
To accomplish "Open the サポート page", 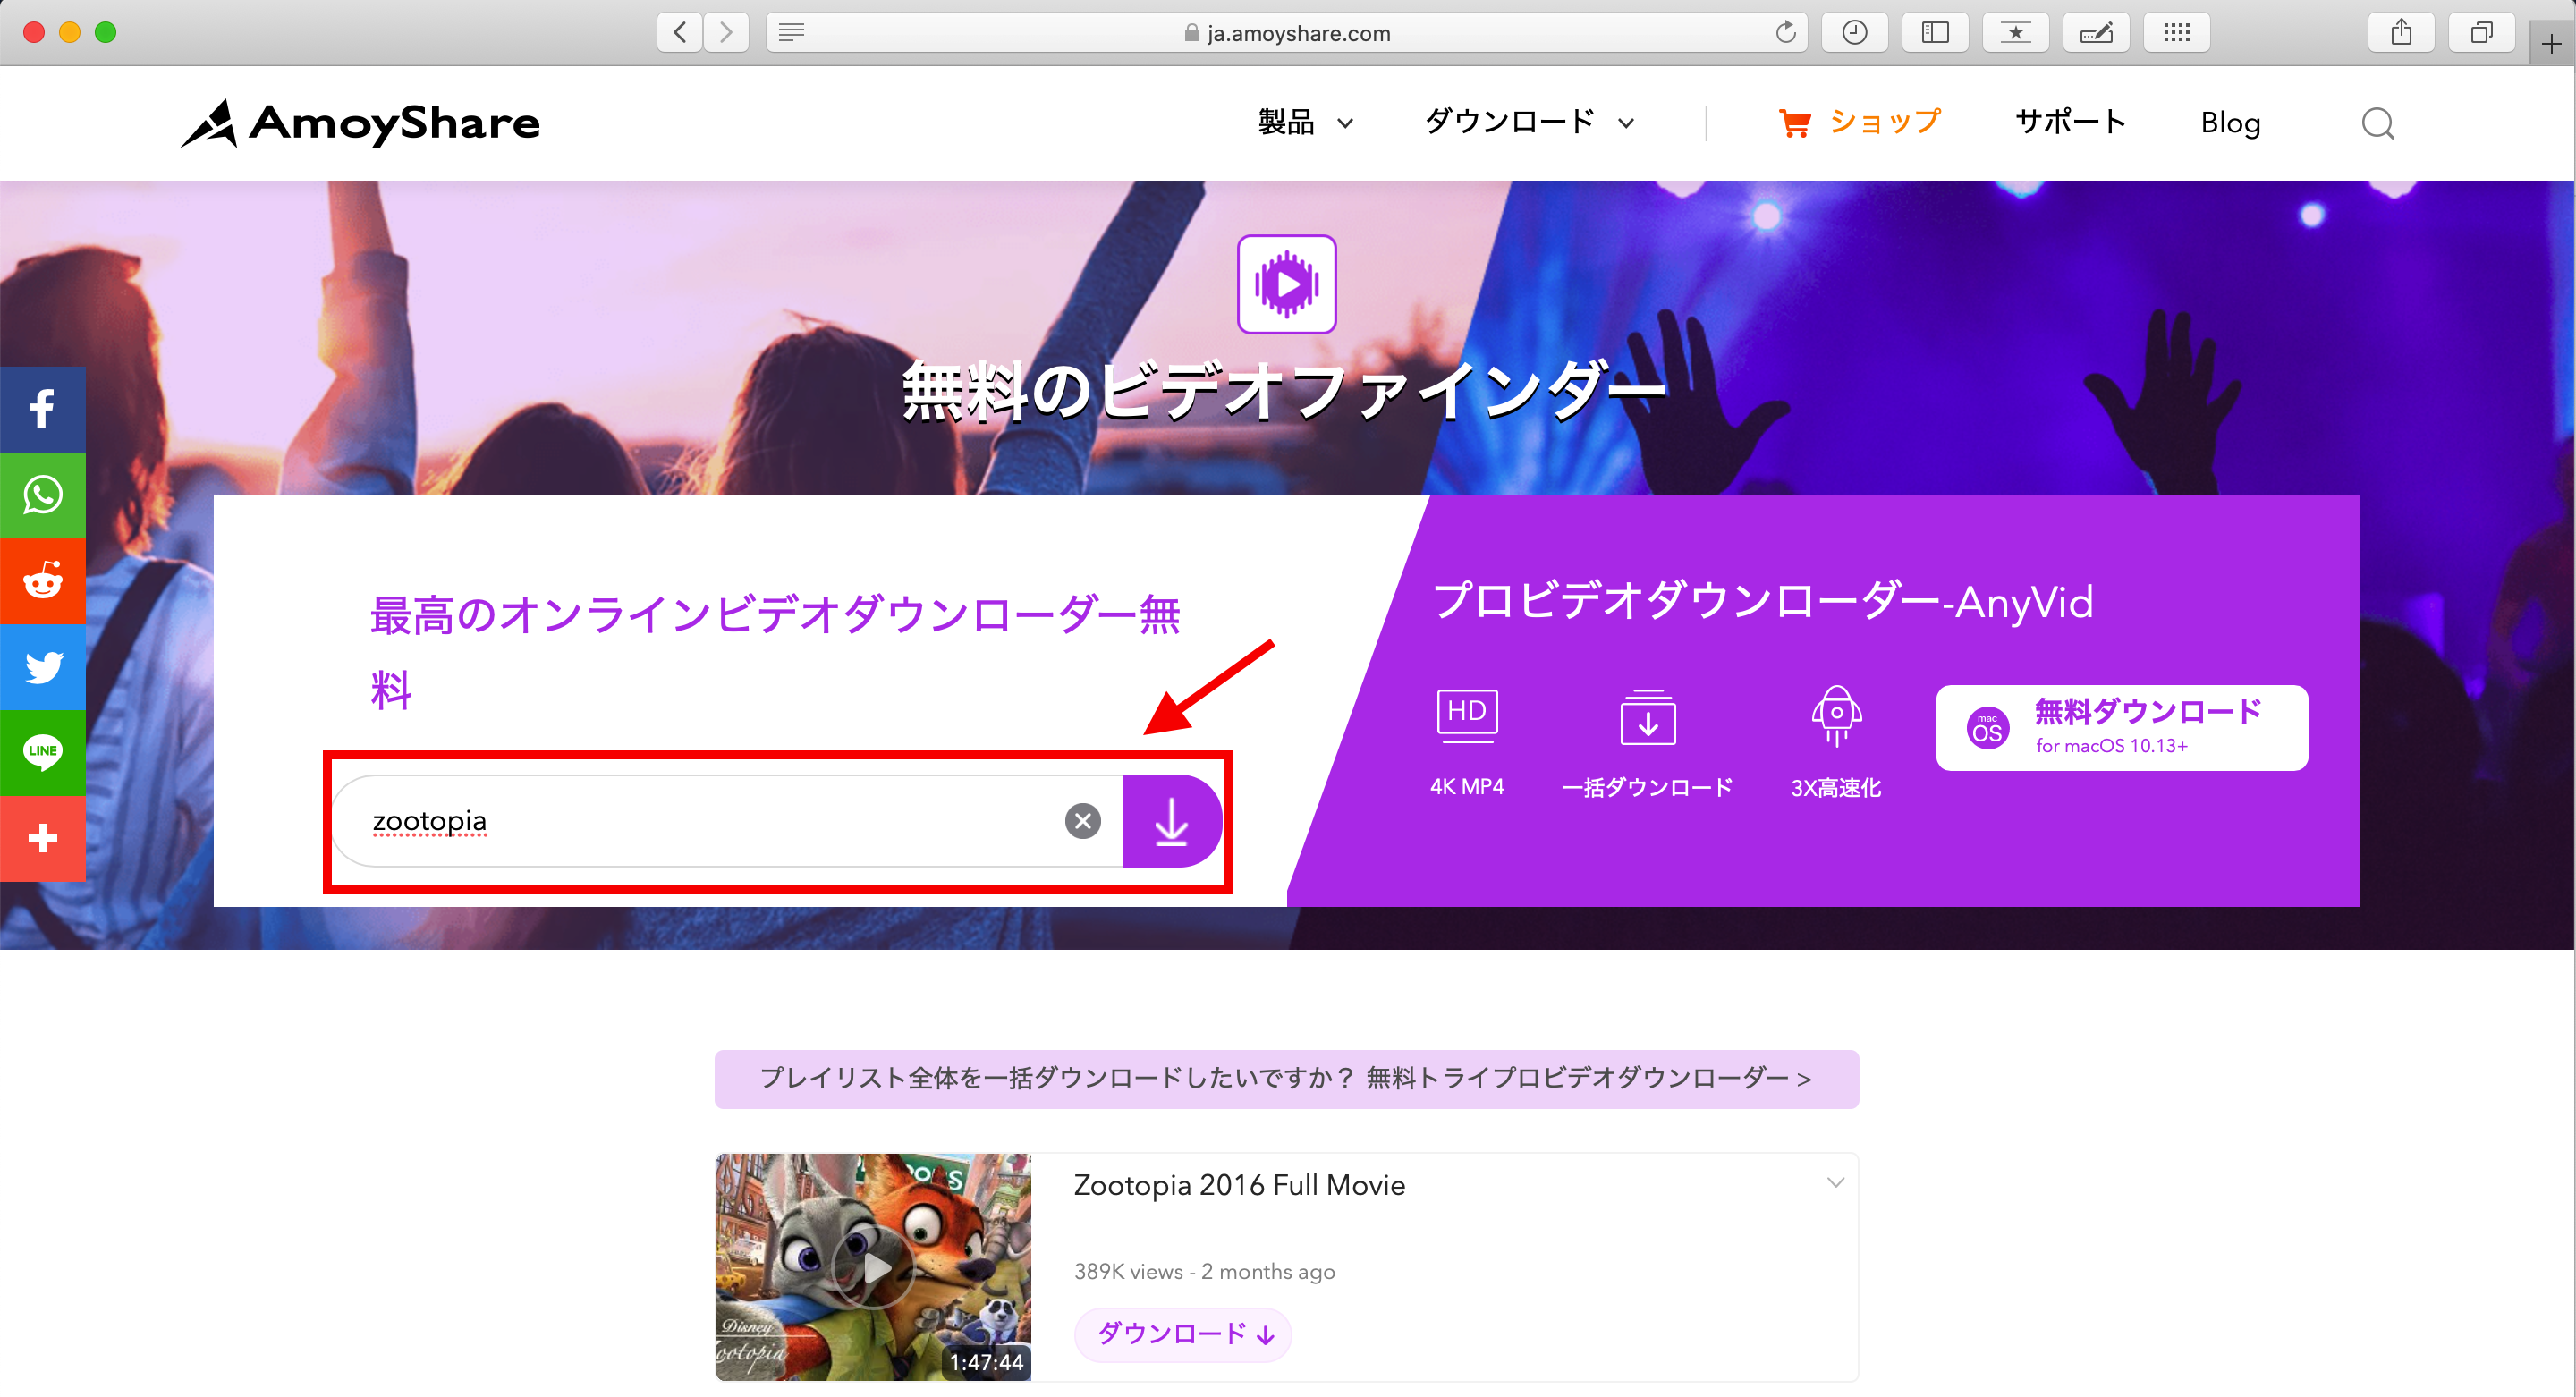I will 2070,123.
